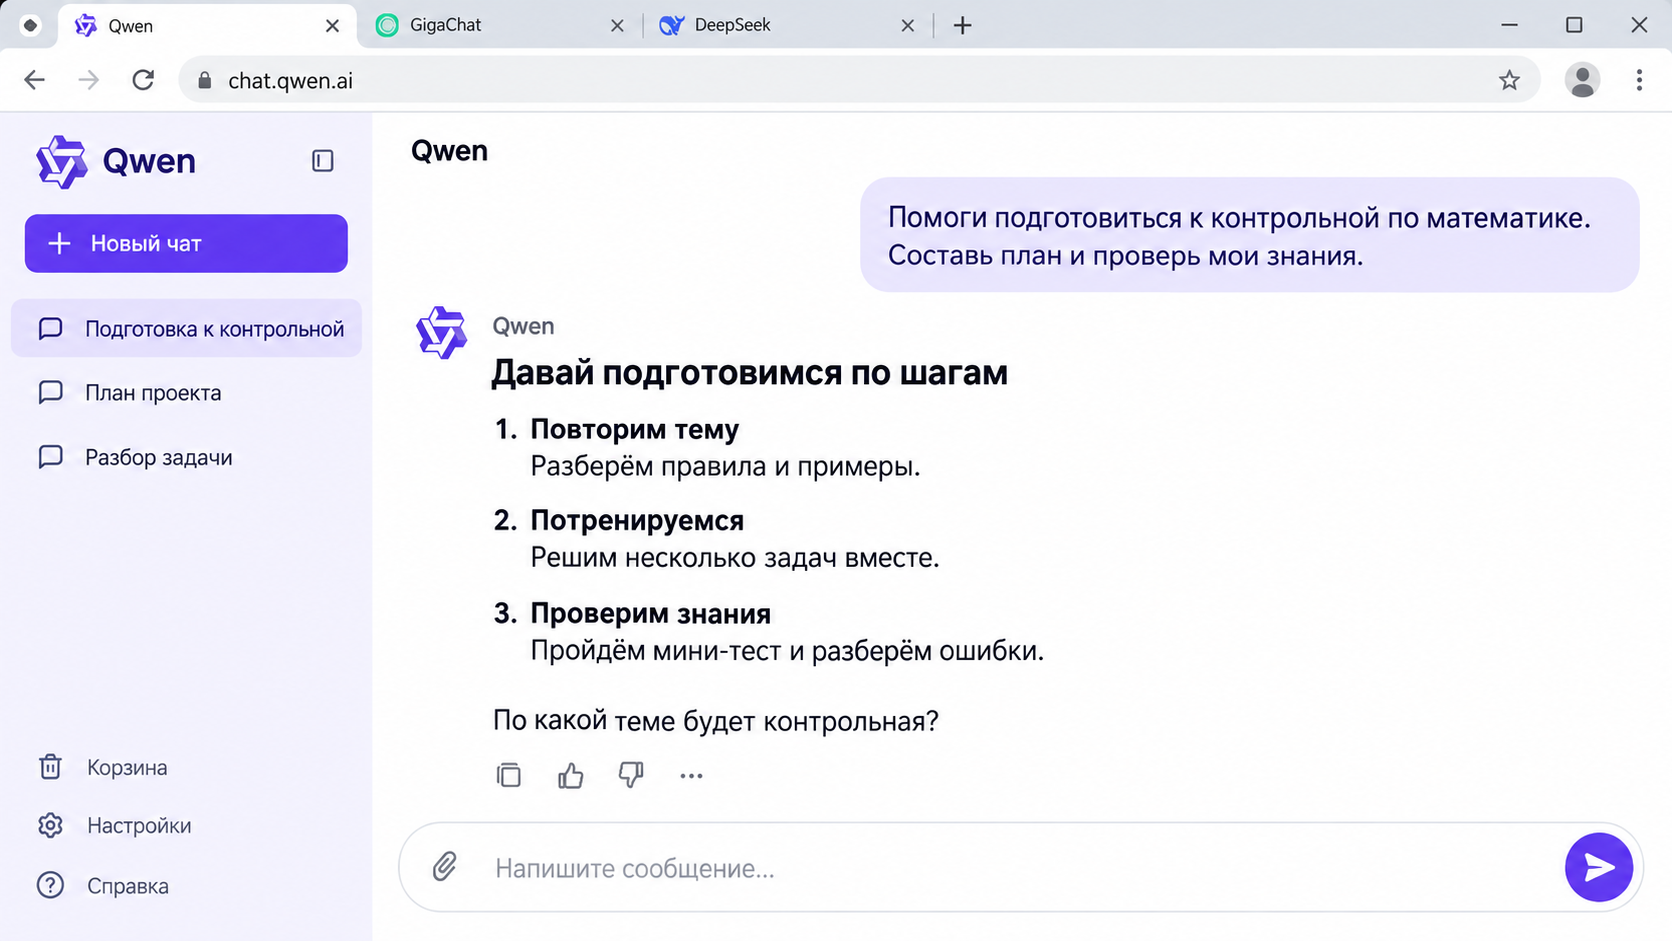The height and width of the screenshot is (941, 1672).
Task: Go forward in browser history
Action: tap(89, 80)
